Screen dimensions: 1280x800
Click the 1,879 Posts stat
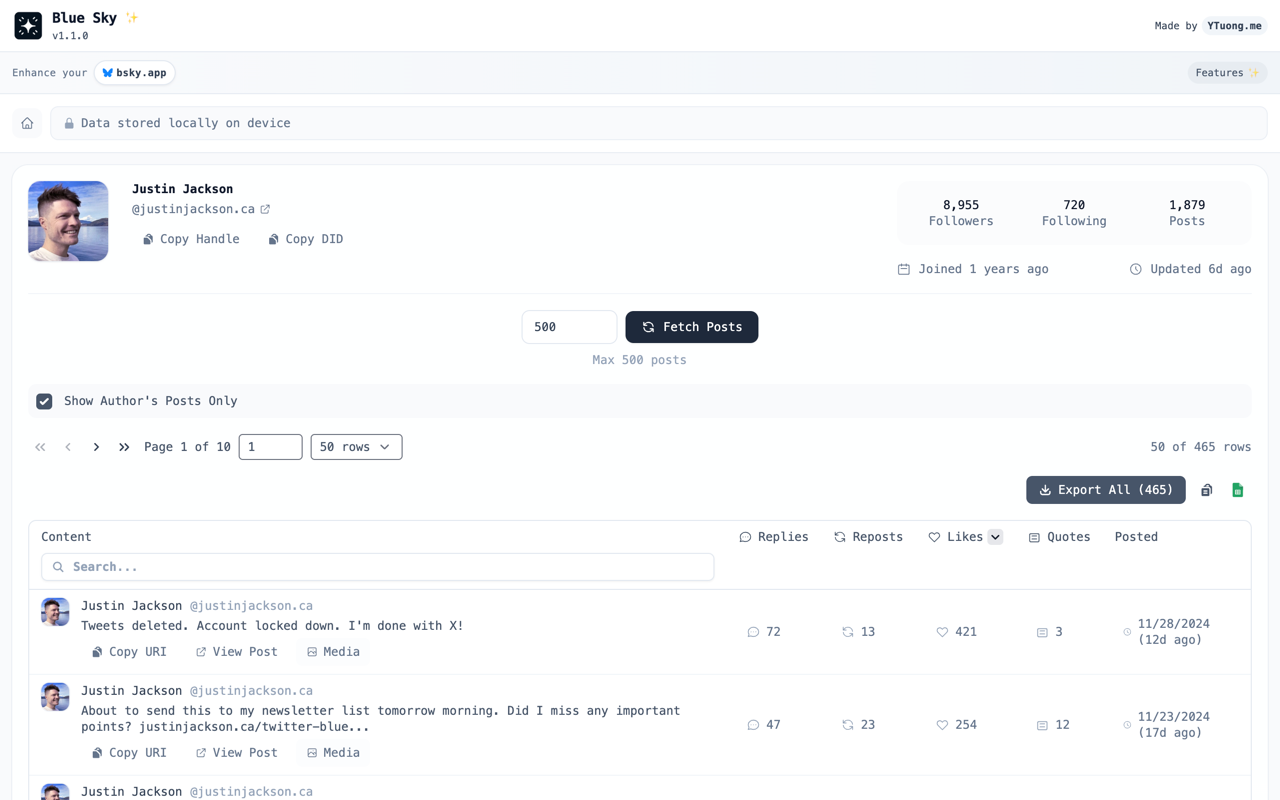pyautogui.click(x=1187, y=213)
